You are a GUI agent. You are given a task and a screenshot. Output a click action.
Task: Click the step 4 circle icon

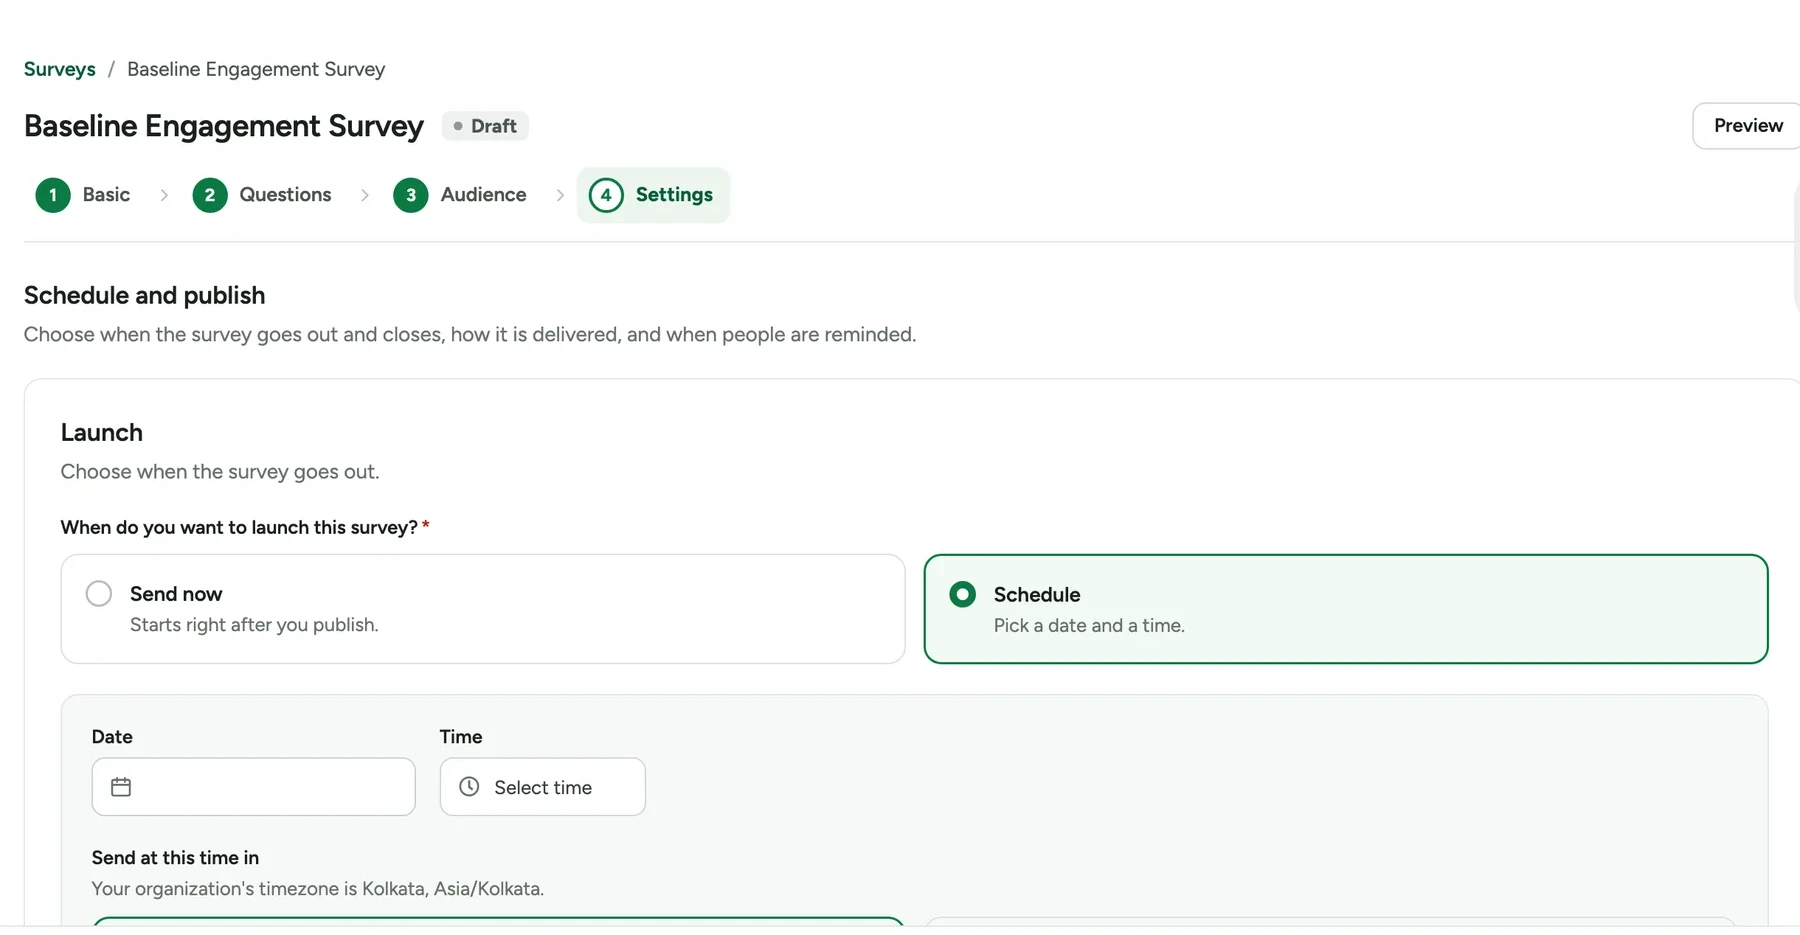pos(606,195)
